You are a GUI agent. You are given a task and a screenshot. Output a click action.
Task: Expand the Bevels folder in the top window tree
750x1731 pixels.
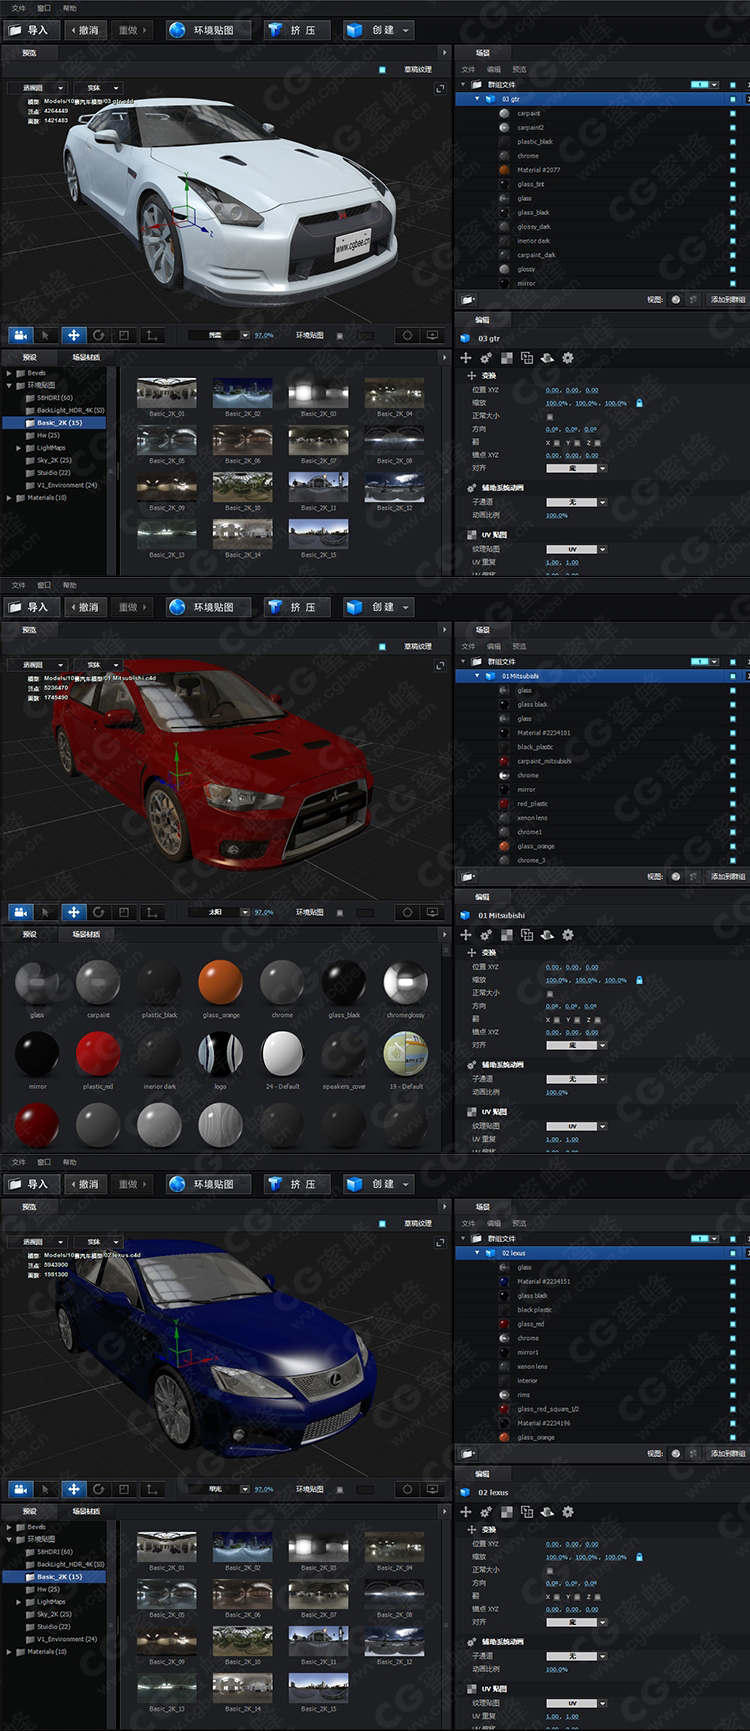(x=9, y=373)
